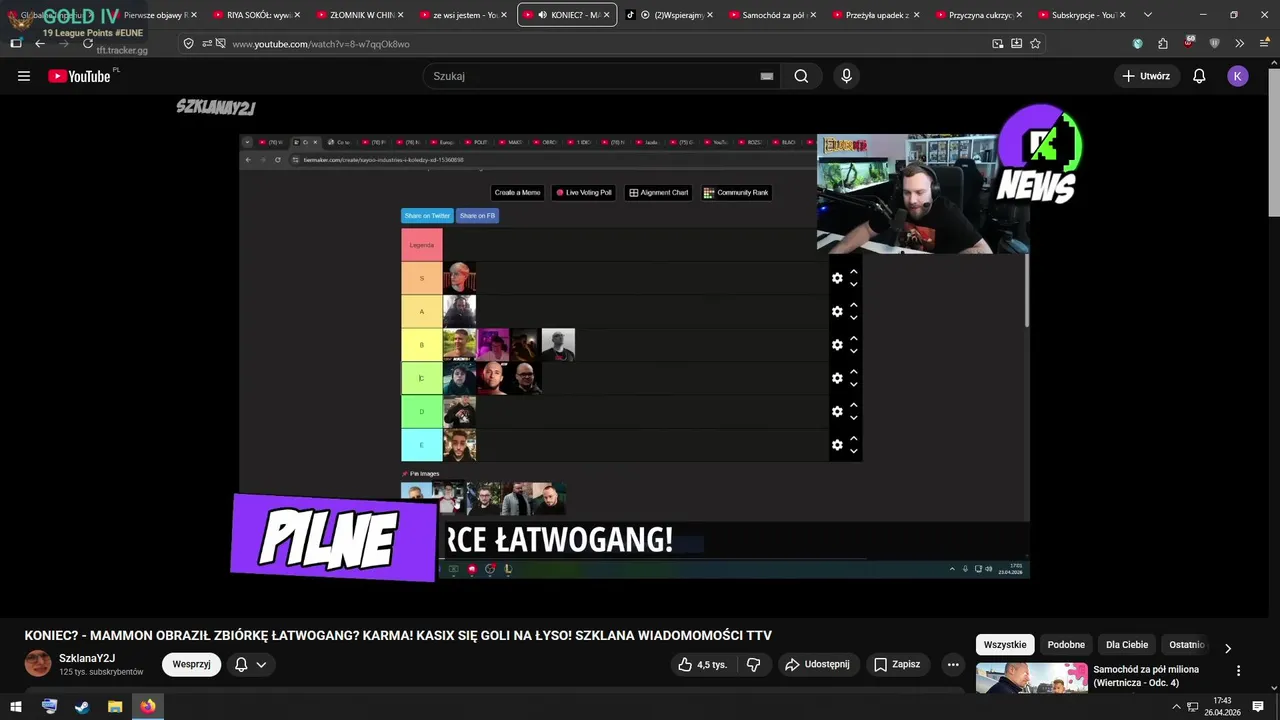
Task: Click the Firefox taskbar icon
Action: (148, 707)
